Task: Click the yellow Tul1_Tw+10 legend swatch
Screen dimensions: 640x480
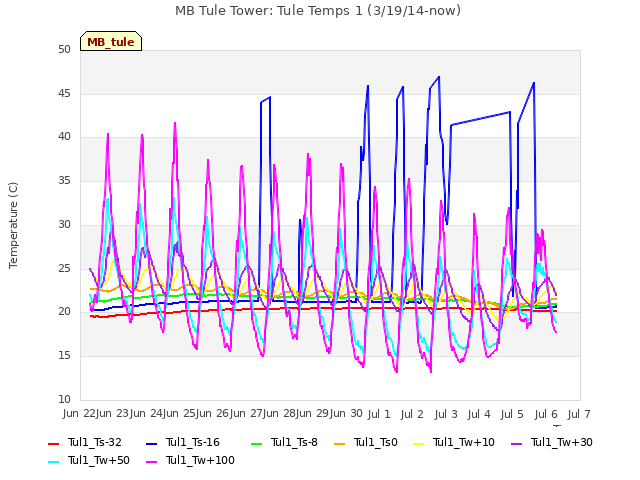Action: coord(419,443)
